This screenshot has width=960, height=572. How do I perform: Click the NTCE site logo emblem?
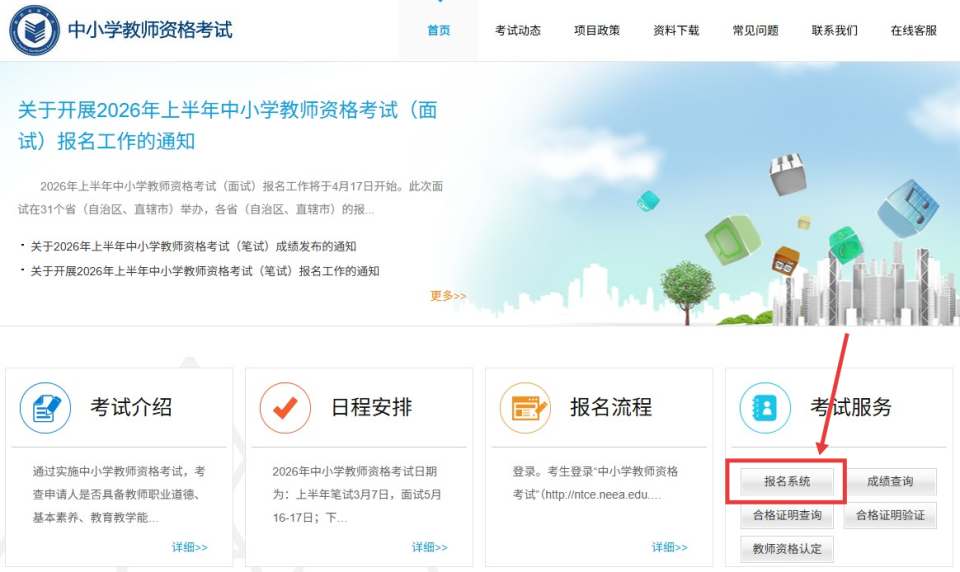[34, 30]
